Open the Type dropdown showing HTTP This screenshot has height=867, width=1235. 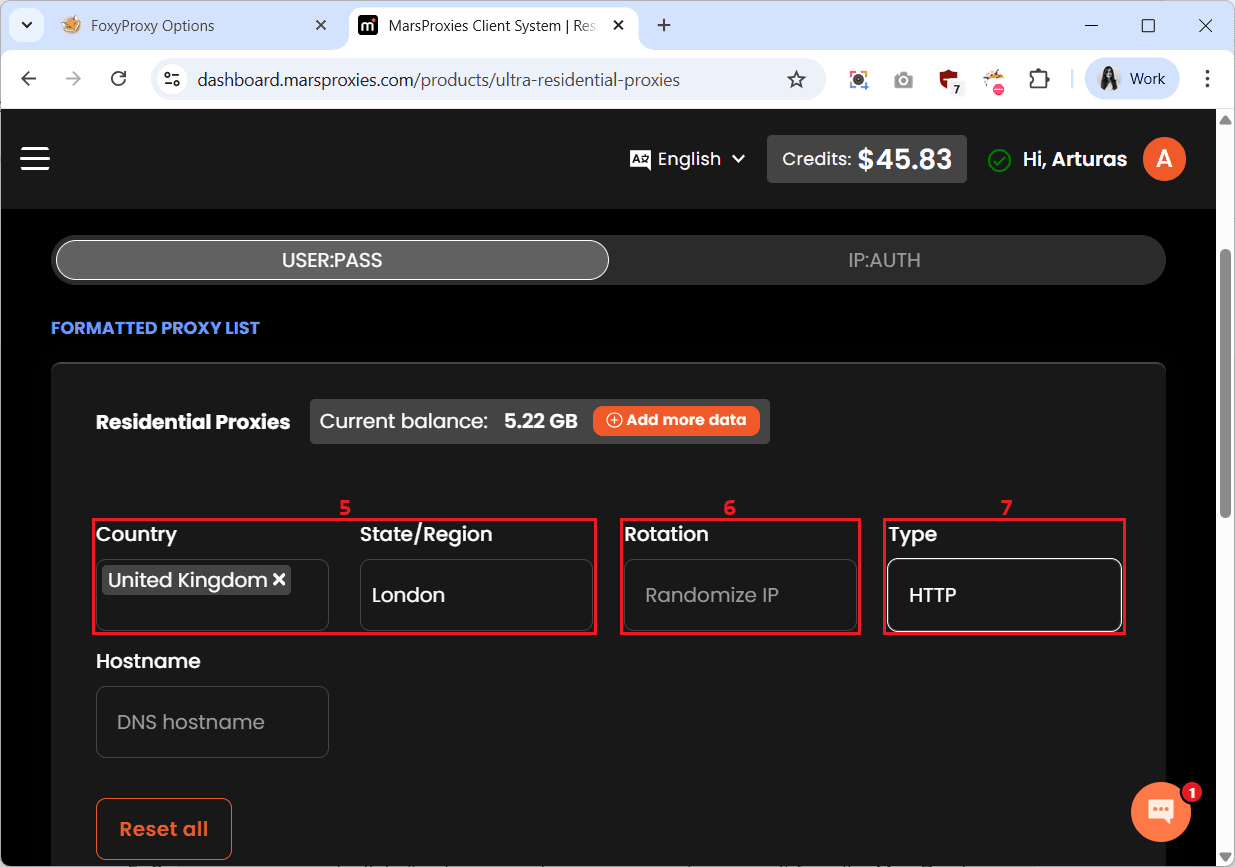pyautogui.click(x=1004, y=595)
